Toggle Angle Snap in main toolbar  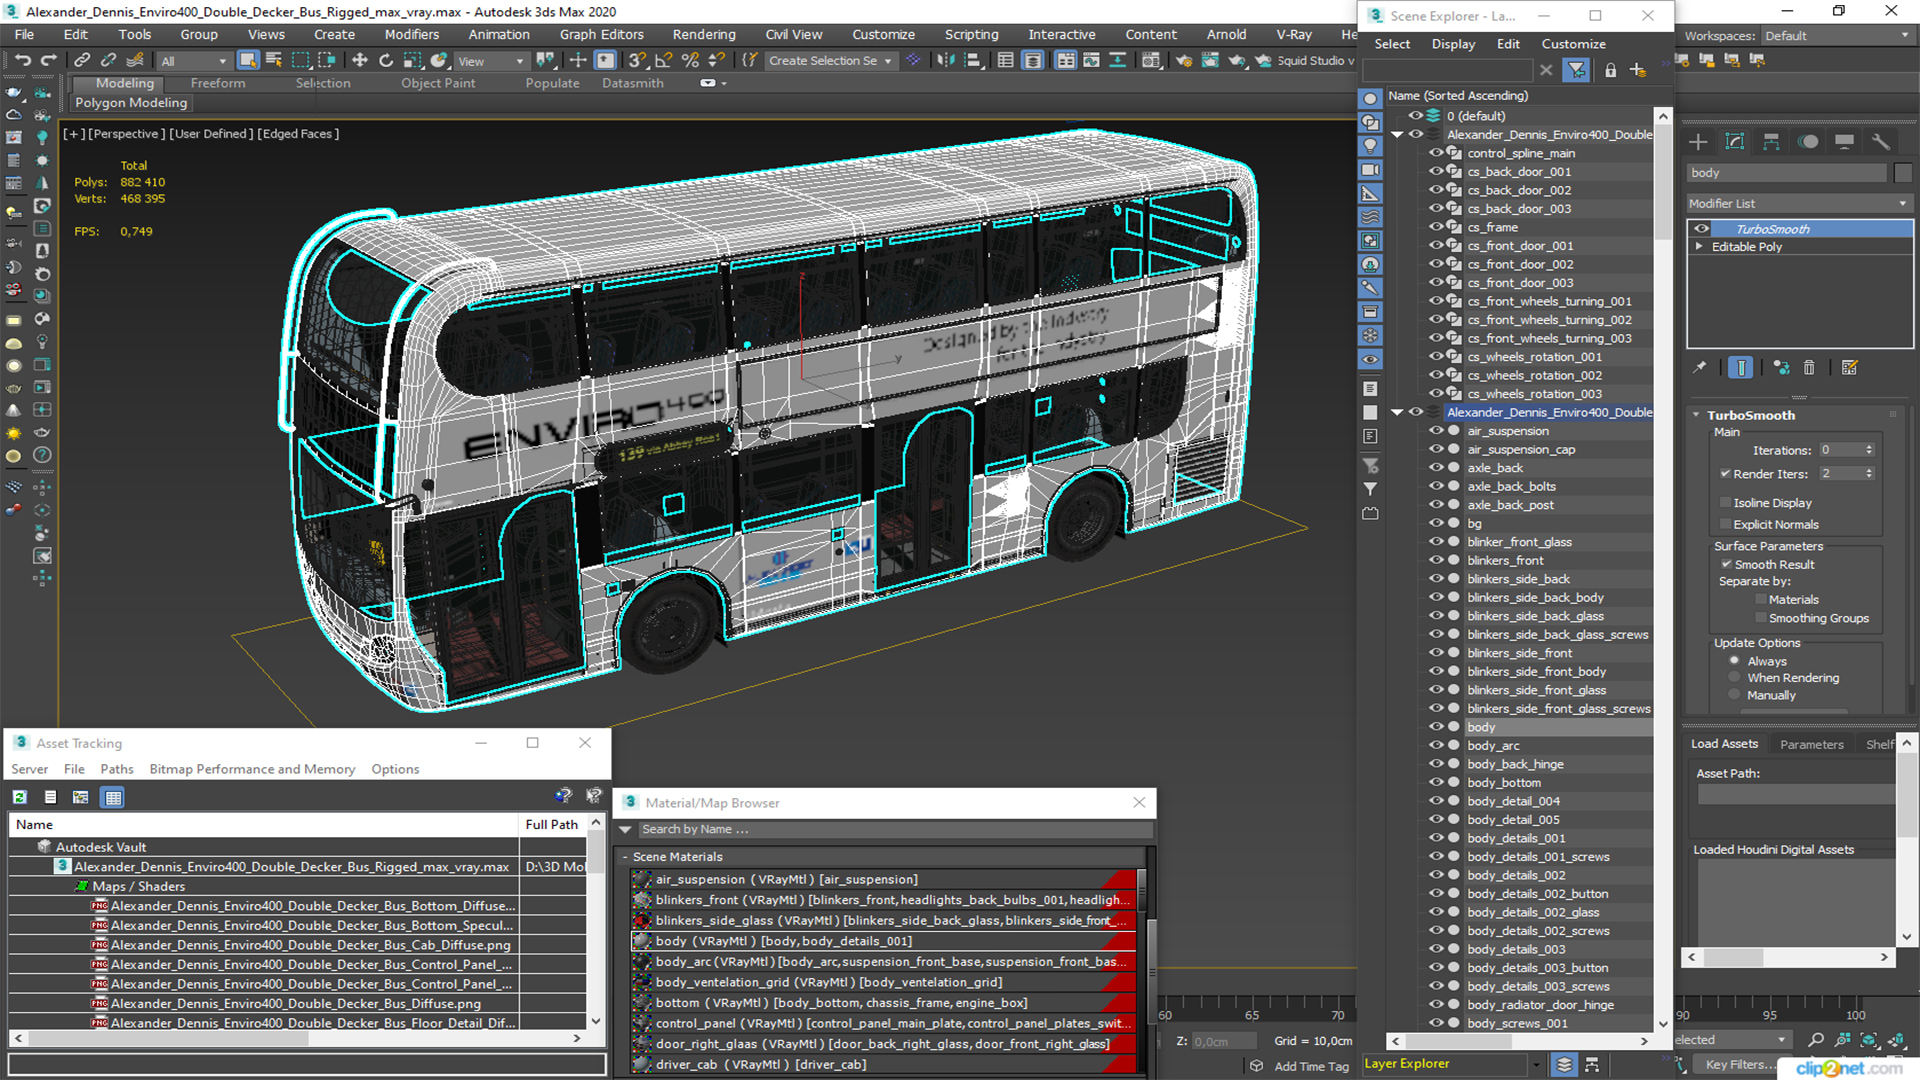663,61
